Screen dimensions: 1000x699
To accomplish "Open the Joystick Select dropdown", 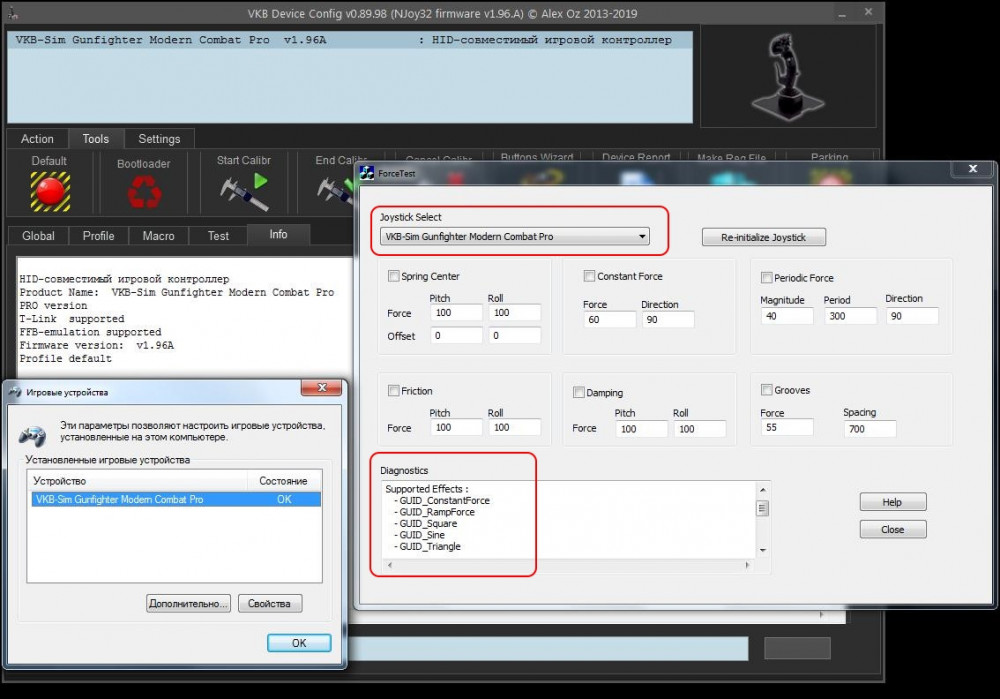I will 642,237.
